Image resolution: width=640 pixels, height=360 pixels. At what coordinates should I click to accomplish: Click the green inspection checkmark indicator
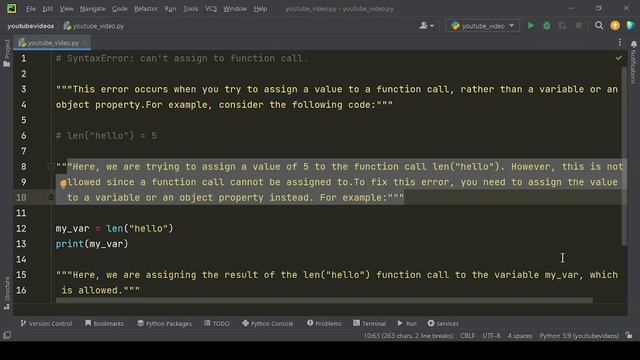pos(619,58)
